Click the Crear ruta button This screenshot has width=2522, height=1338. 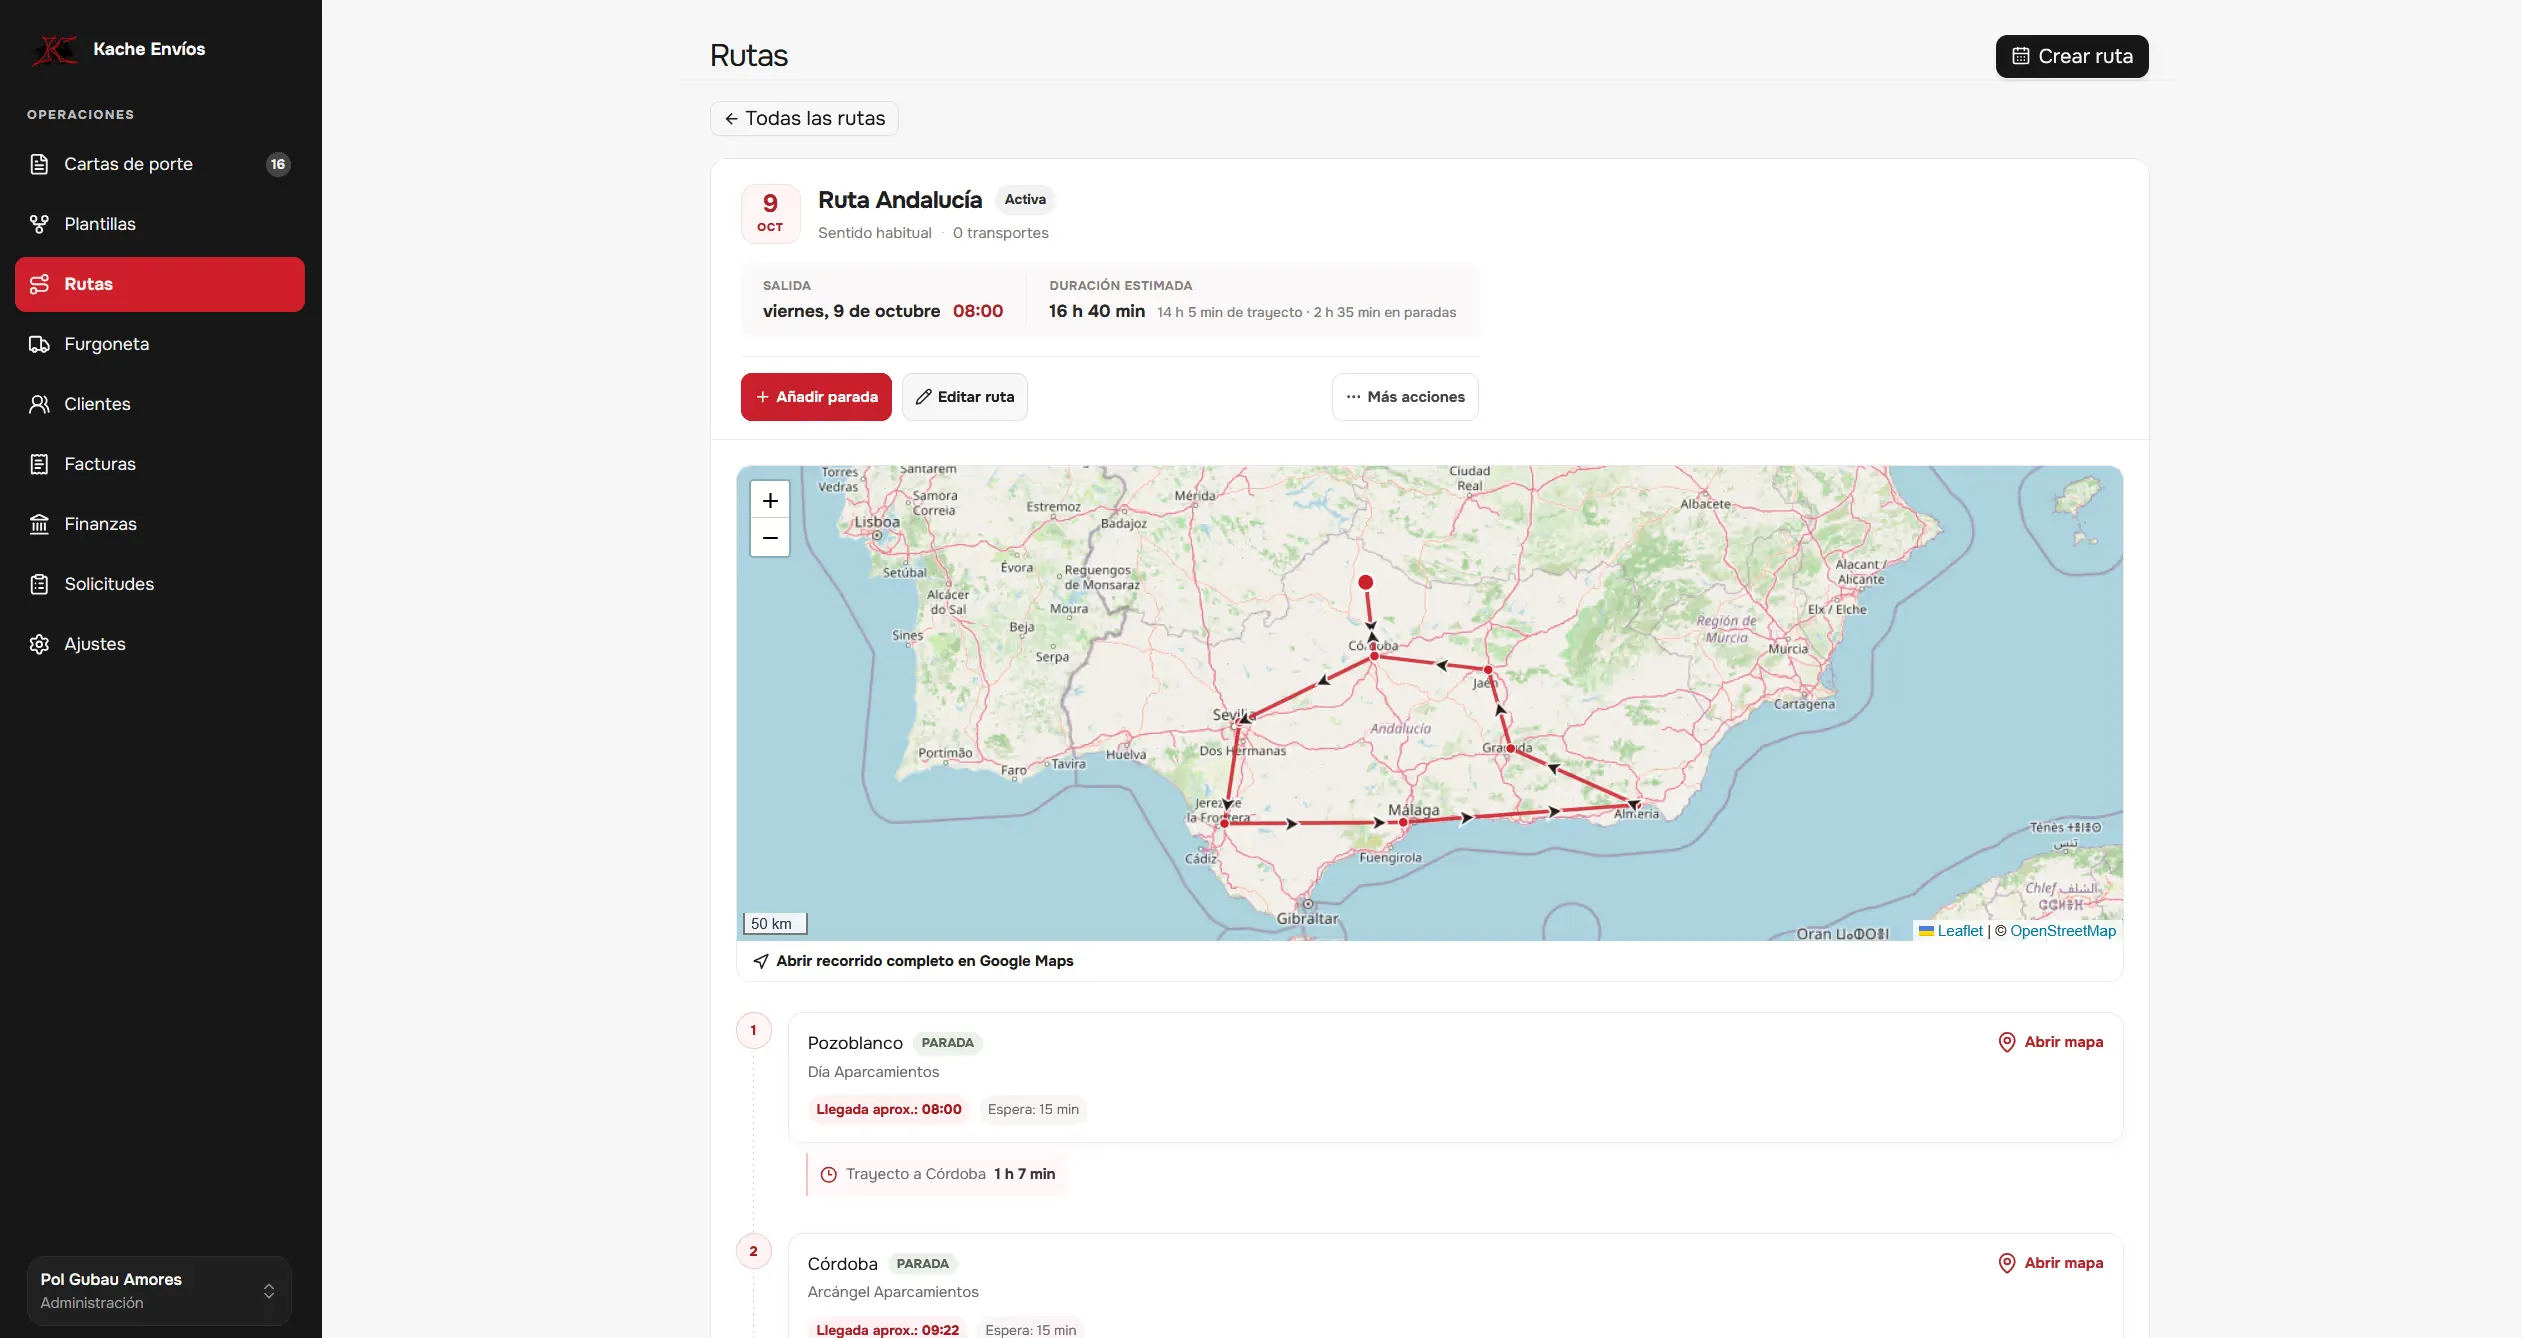[x=2072, y=56]
